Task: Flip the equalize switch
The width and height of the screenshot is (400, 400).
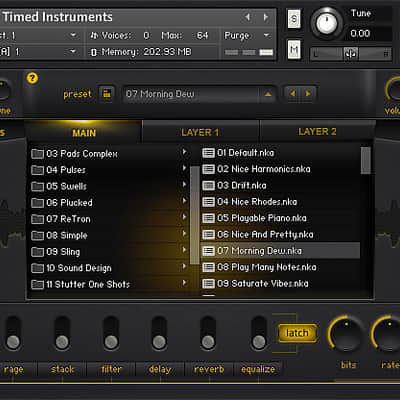Action: pos(258,333)
